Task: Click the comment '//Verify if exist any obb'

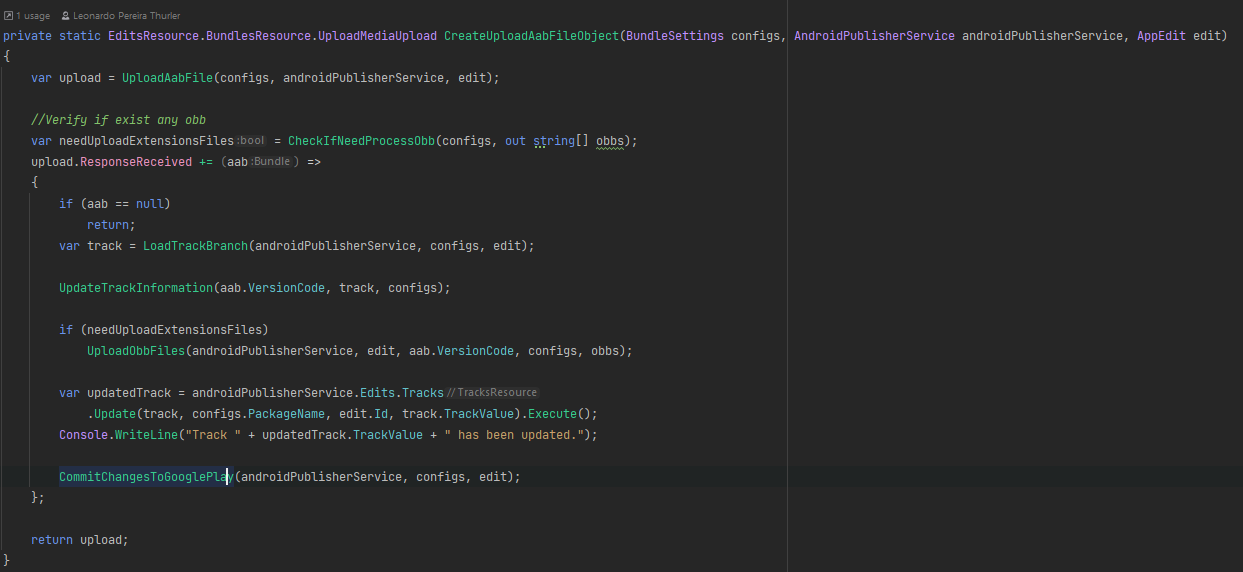Action: (x=118, y=120)
